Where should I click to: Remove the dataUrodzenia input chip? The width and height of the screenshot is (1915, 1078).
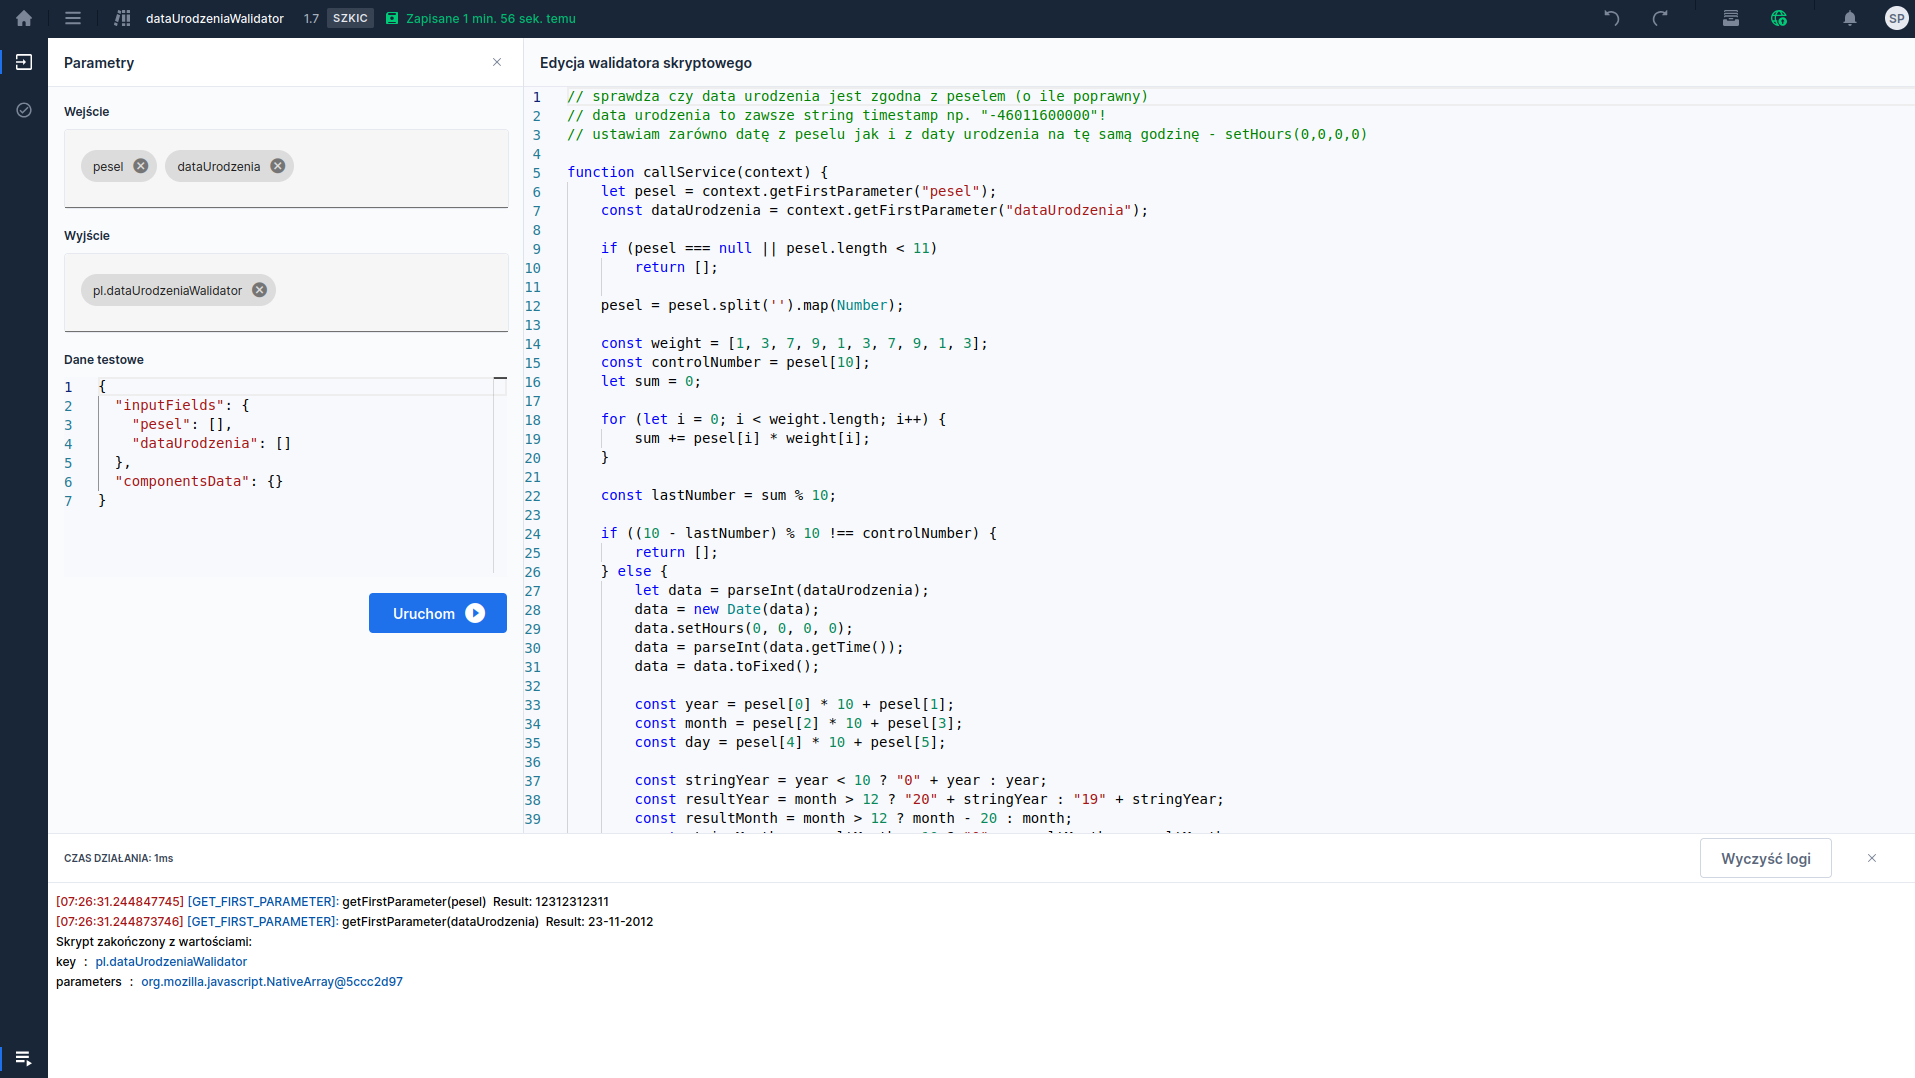[278, 166]
